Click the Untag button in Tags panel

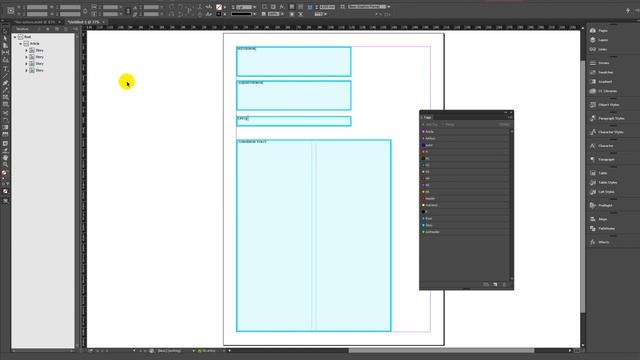(504, 124)
